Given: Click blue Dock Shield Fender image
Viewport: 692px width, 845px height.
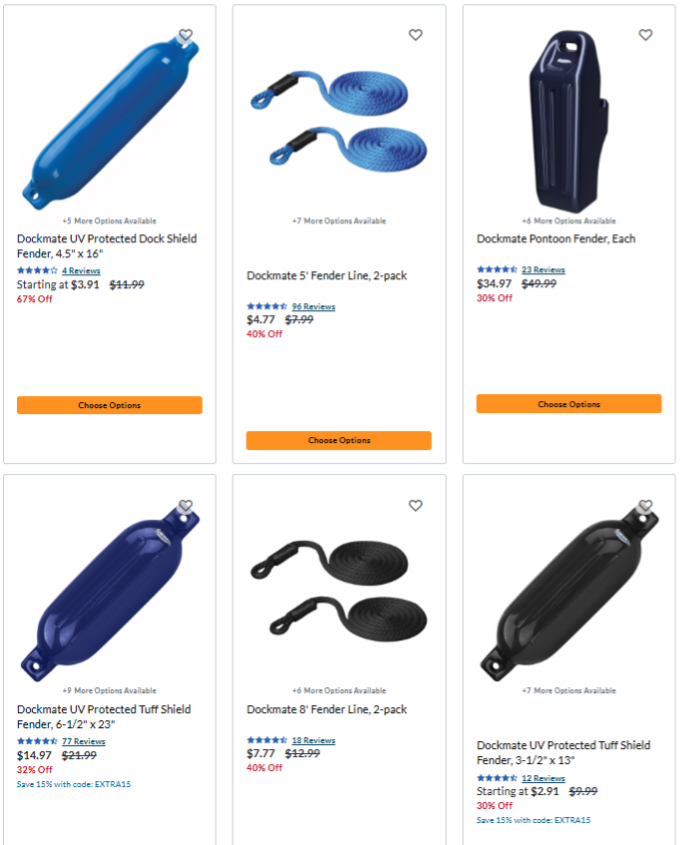Looking at the screenshot, I should click(x=110, y=121).
